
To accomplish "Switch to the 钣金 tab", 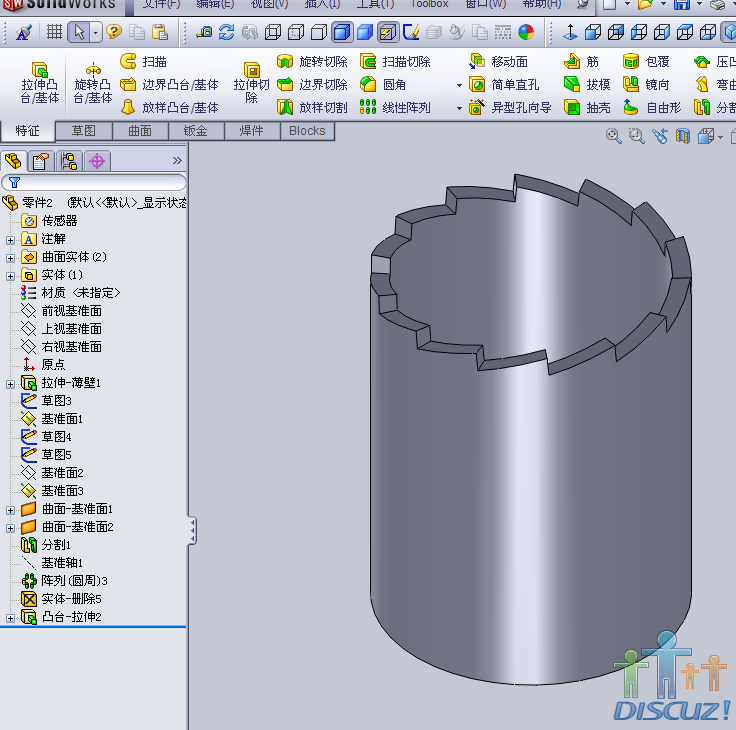I will point(196,131).
